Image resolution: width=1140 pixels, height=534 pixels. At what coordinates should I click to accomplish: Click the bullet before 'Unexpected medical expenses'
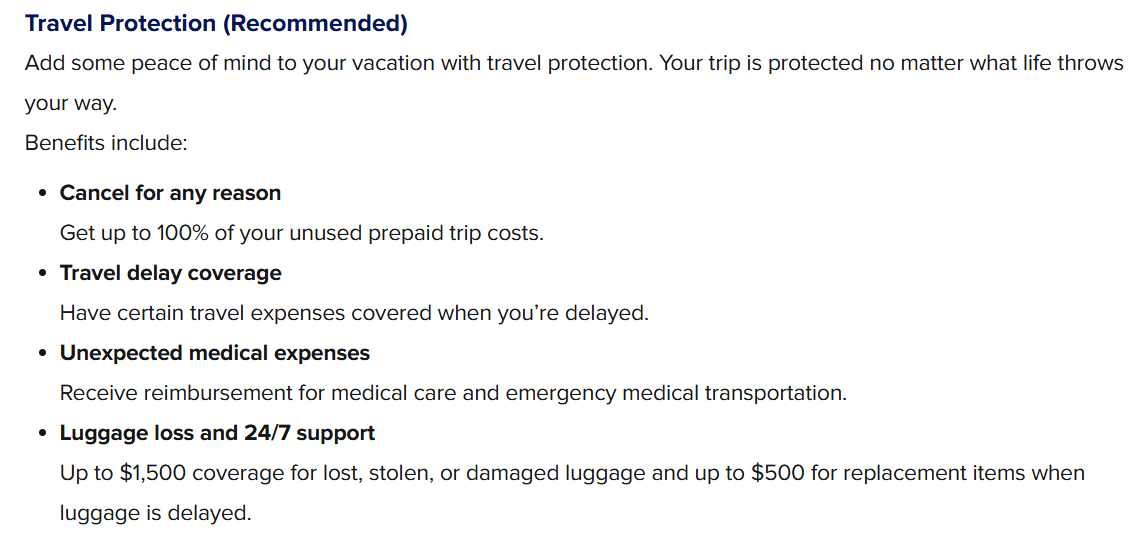tap(42, 353)
